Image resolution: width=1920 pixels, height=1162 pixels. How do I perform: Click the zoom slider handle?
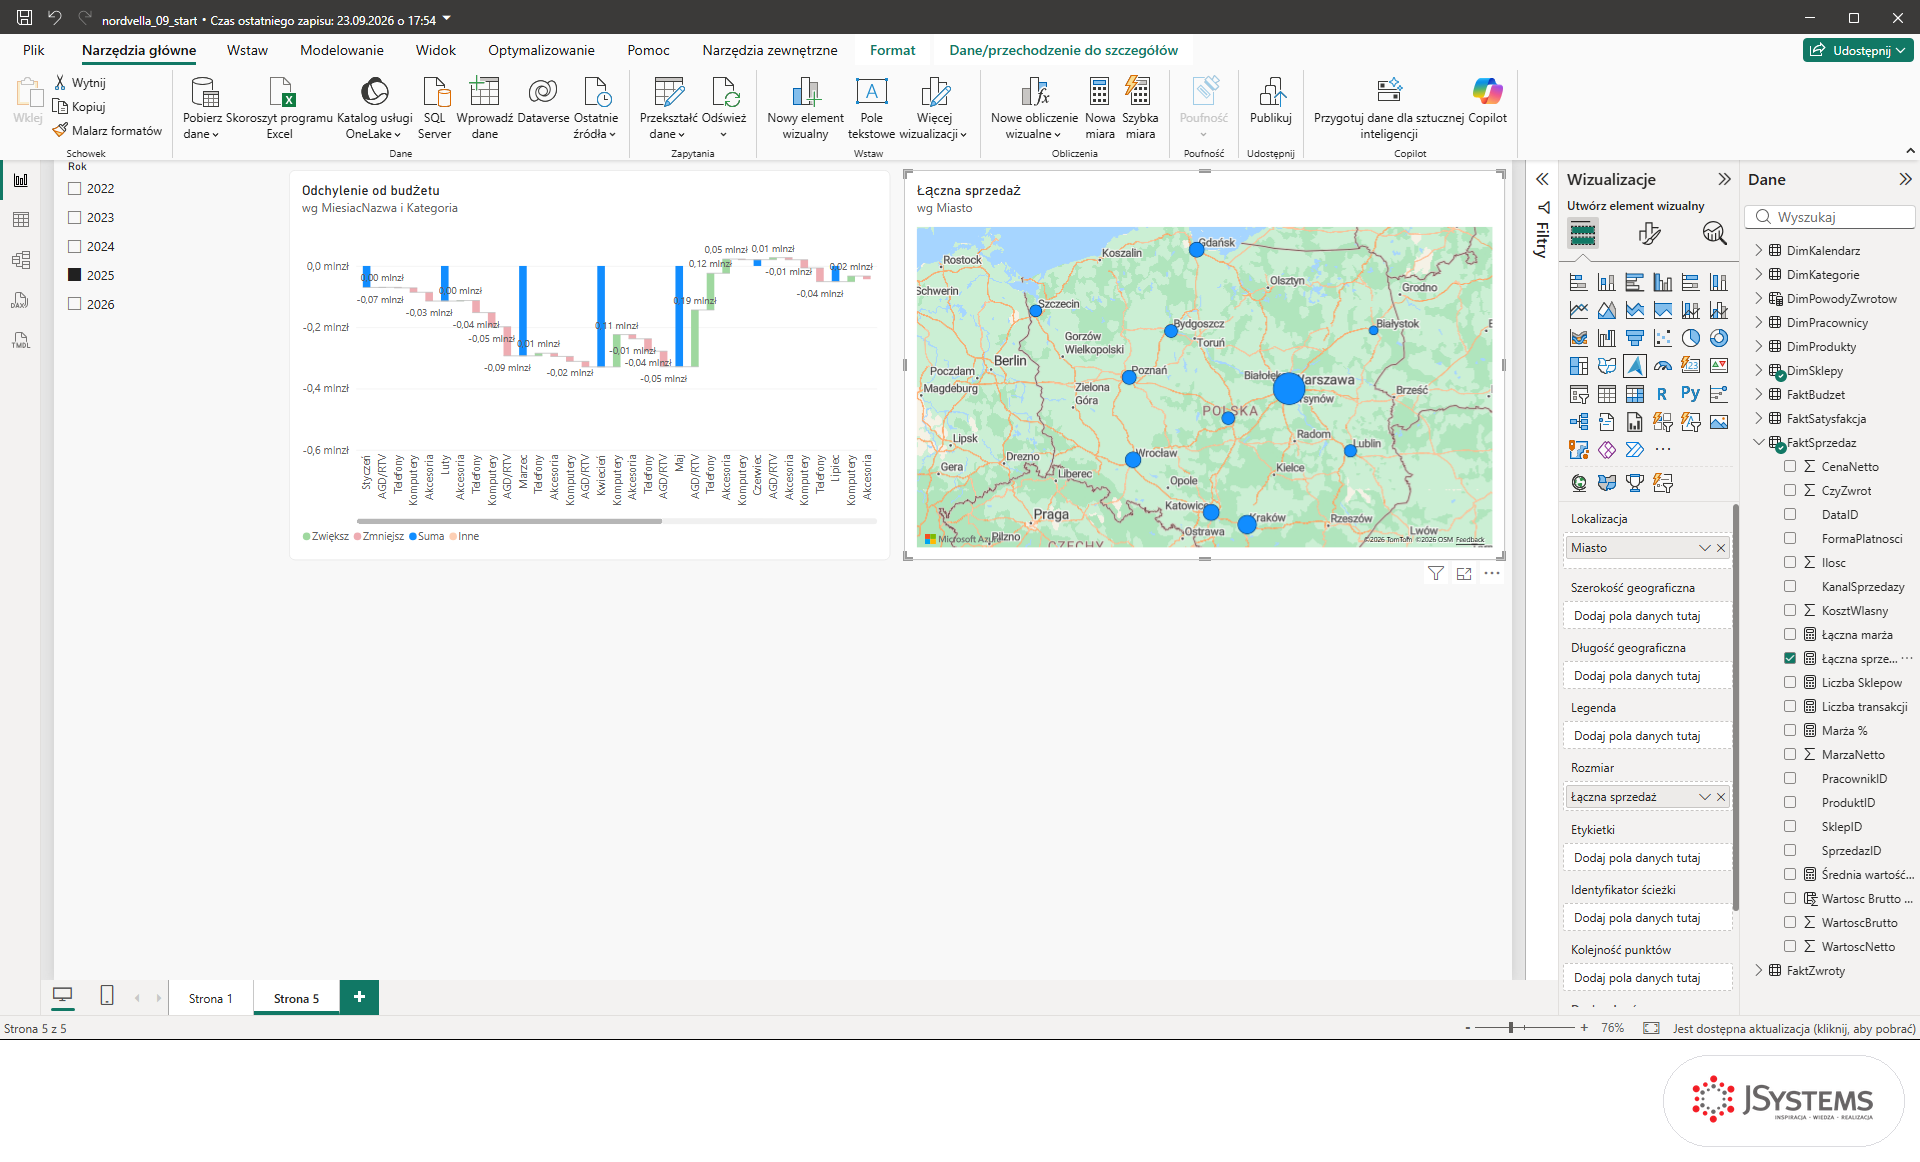click(x=1511, y=1028)
